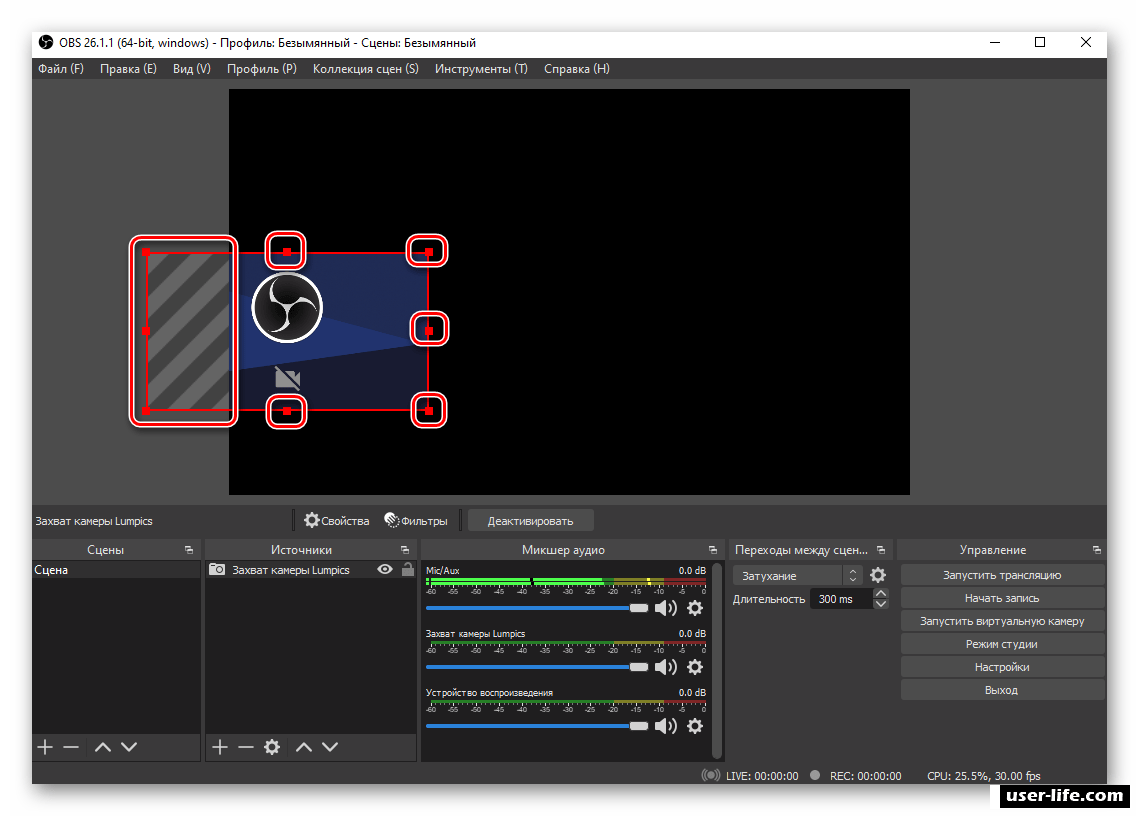Screen dimensions: 1139x816
Task: Toggle visibility eye of Захват камеры Lumpics
Action: coord(385,570)
